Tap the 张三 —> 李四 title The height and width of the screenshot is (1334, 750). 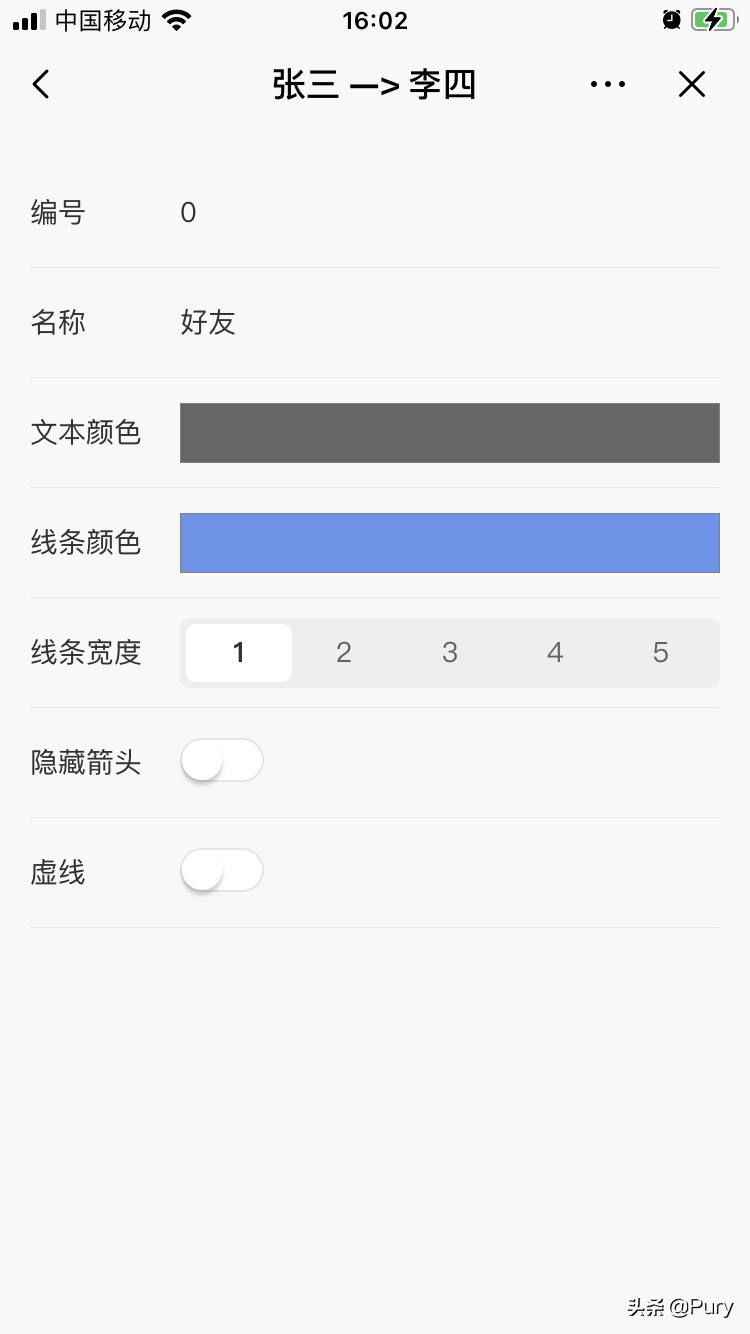[x=374, y=85]
